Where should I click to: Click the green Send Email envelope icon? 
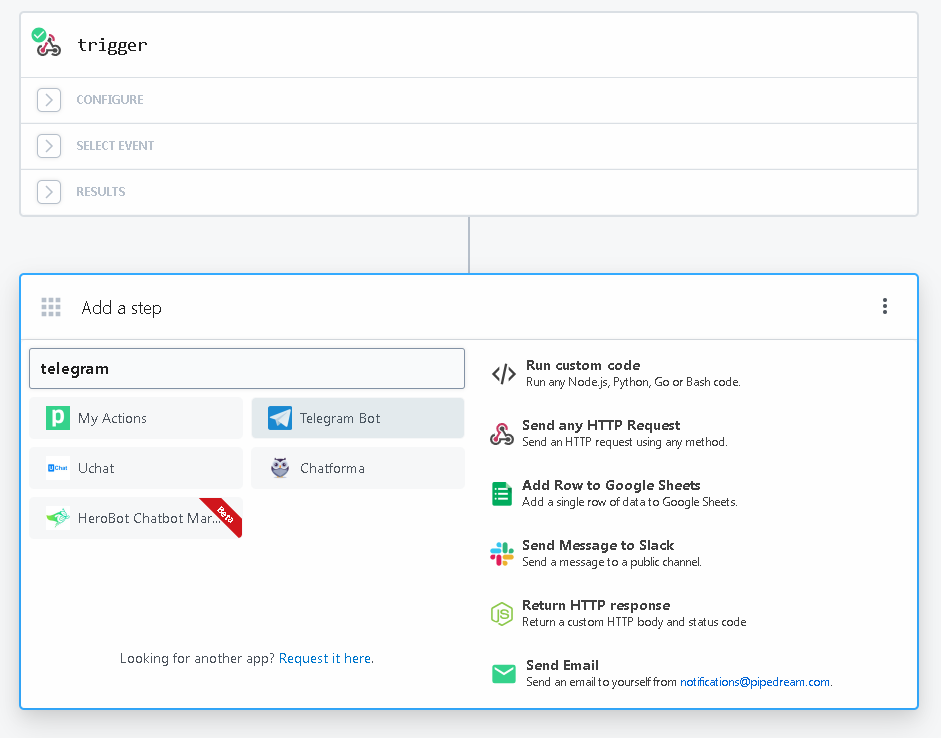point(504,674)
